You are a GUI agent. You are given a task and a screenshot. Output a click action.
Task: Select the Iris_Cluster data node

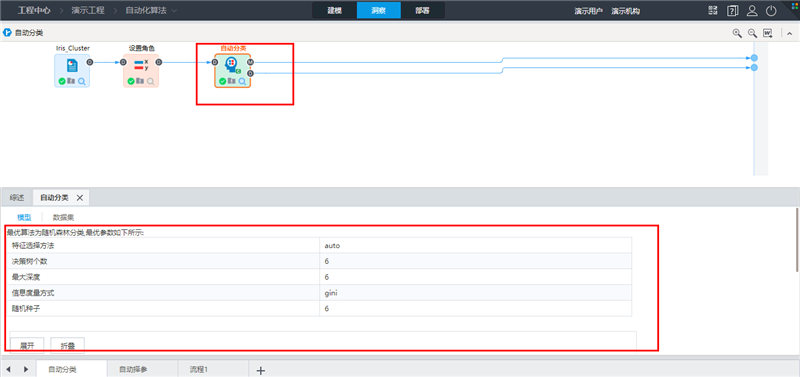[72, 70]
